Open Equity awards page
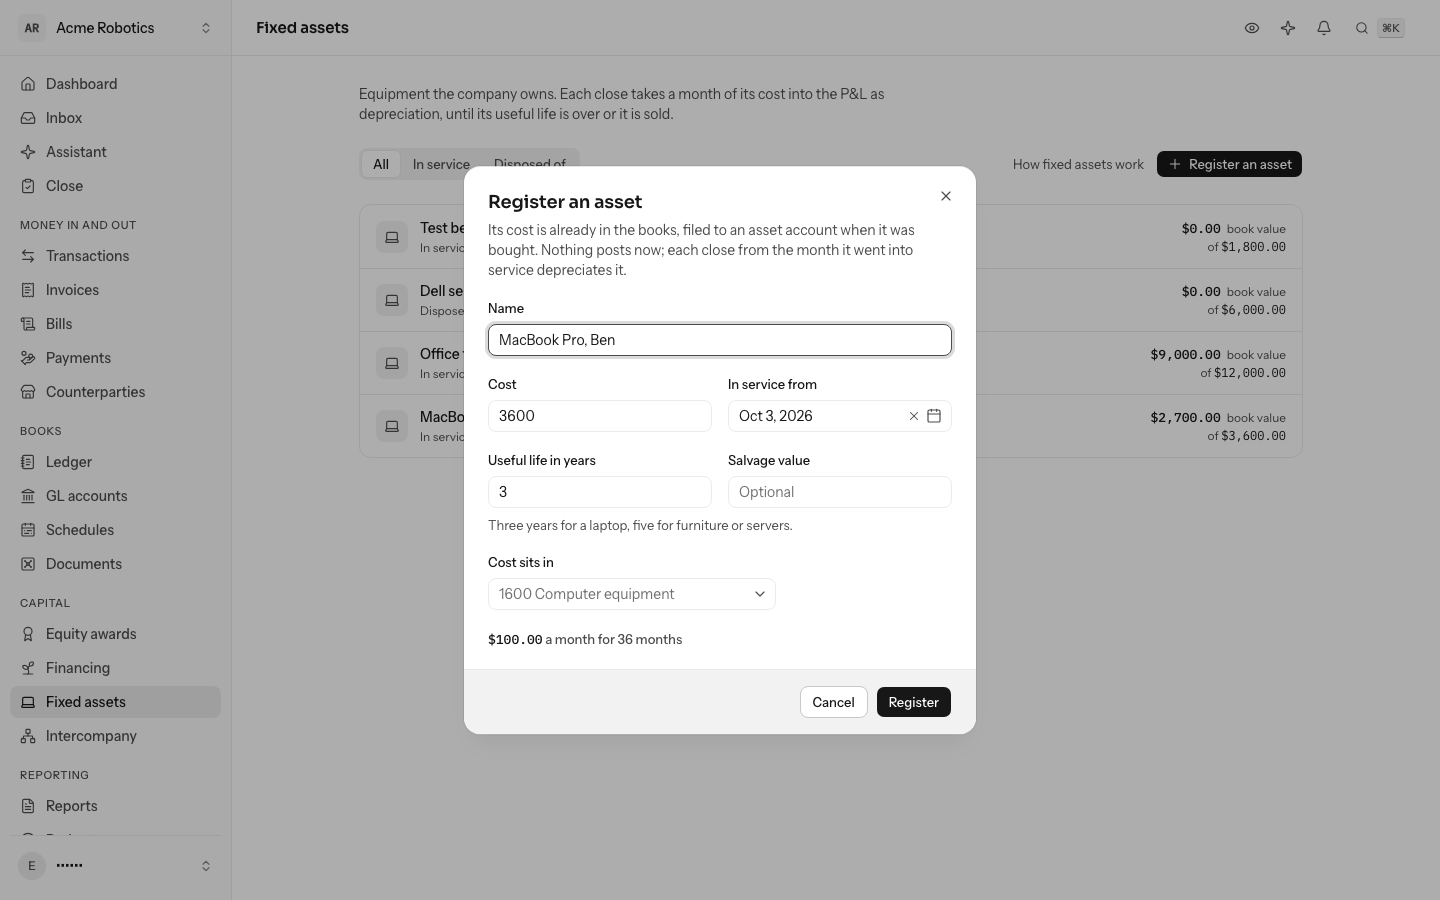The image size is (1440, 900). 115,634
